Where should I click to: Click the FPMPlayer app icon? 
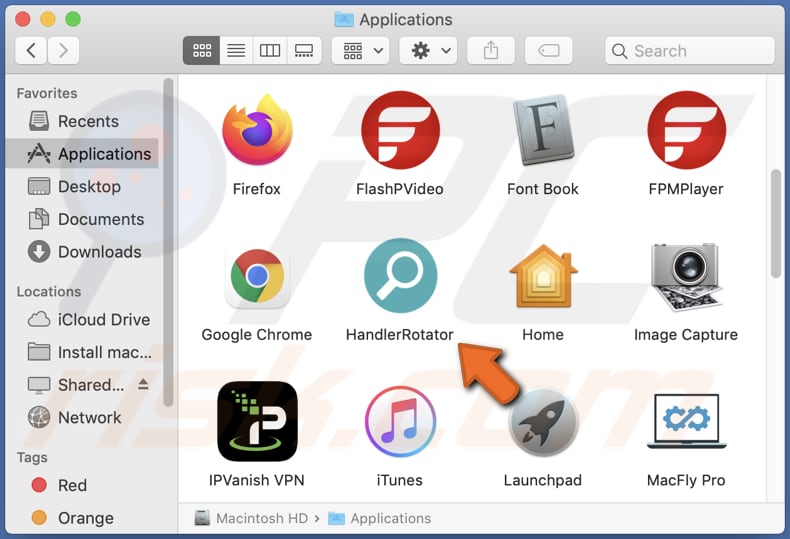point(686,130)
